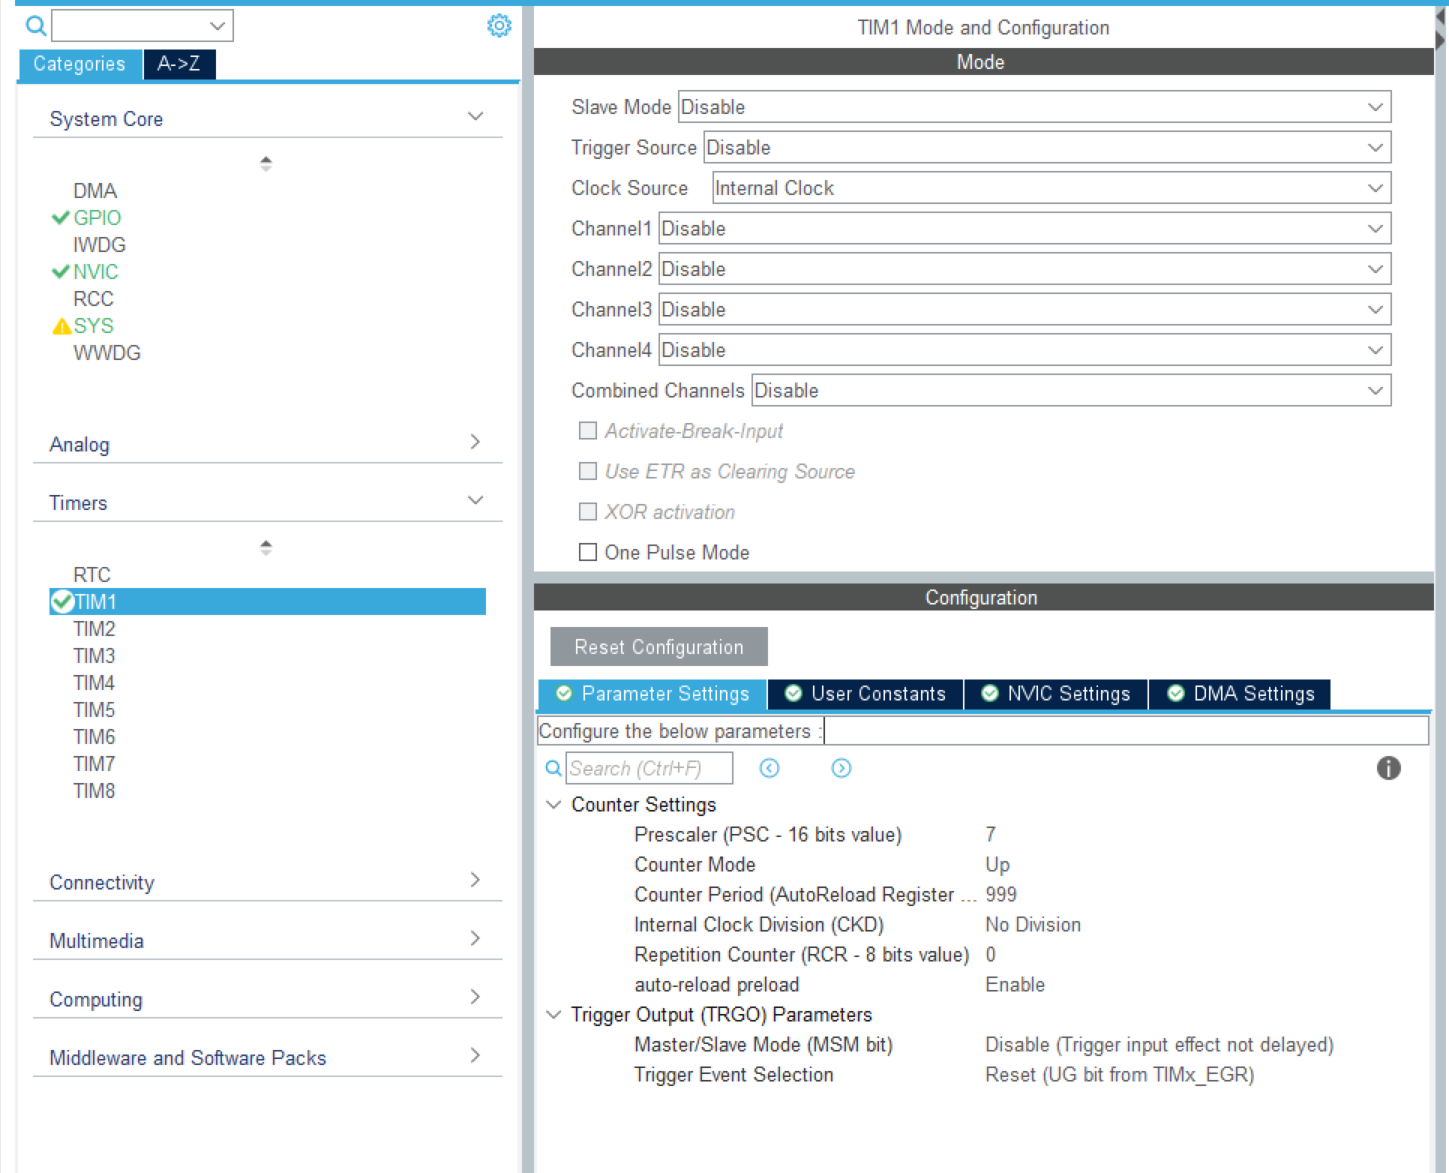Screen dimensions: 1449x1173
Task: Collapse the Counter Settings group
Action: pos(553,805)
